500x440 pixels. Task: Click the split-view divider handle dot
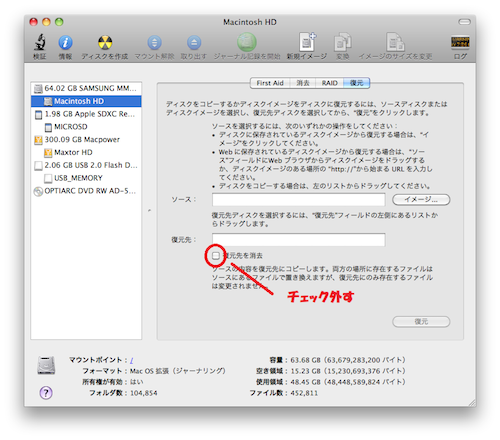pos(149,210)
